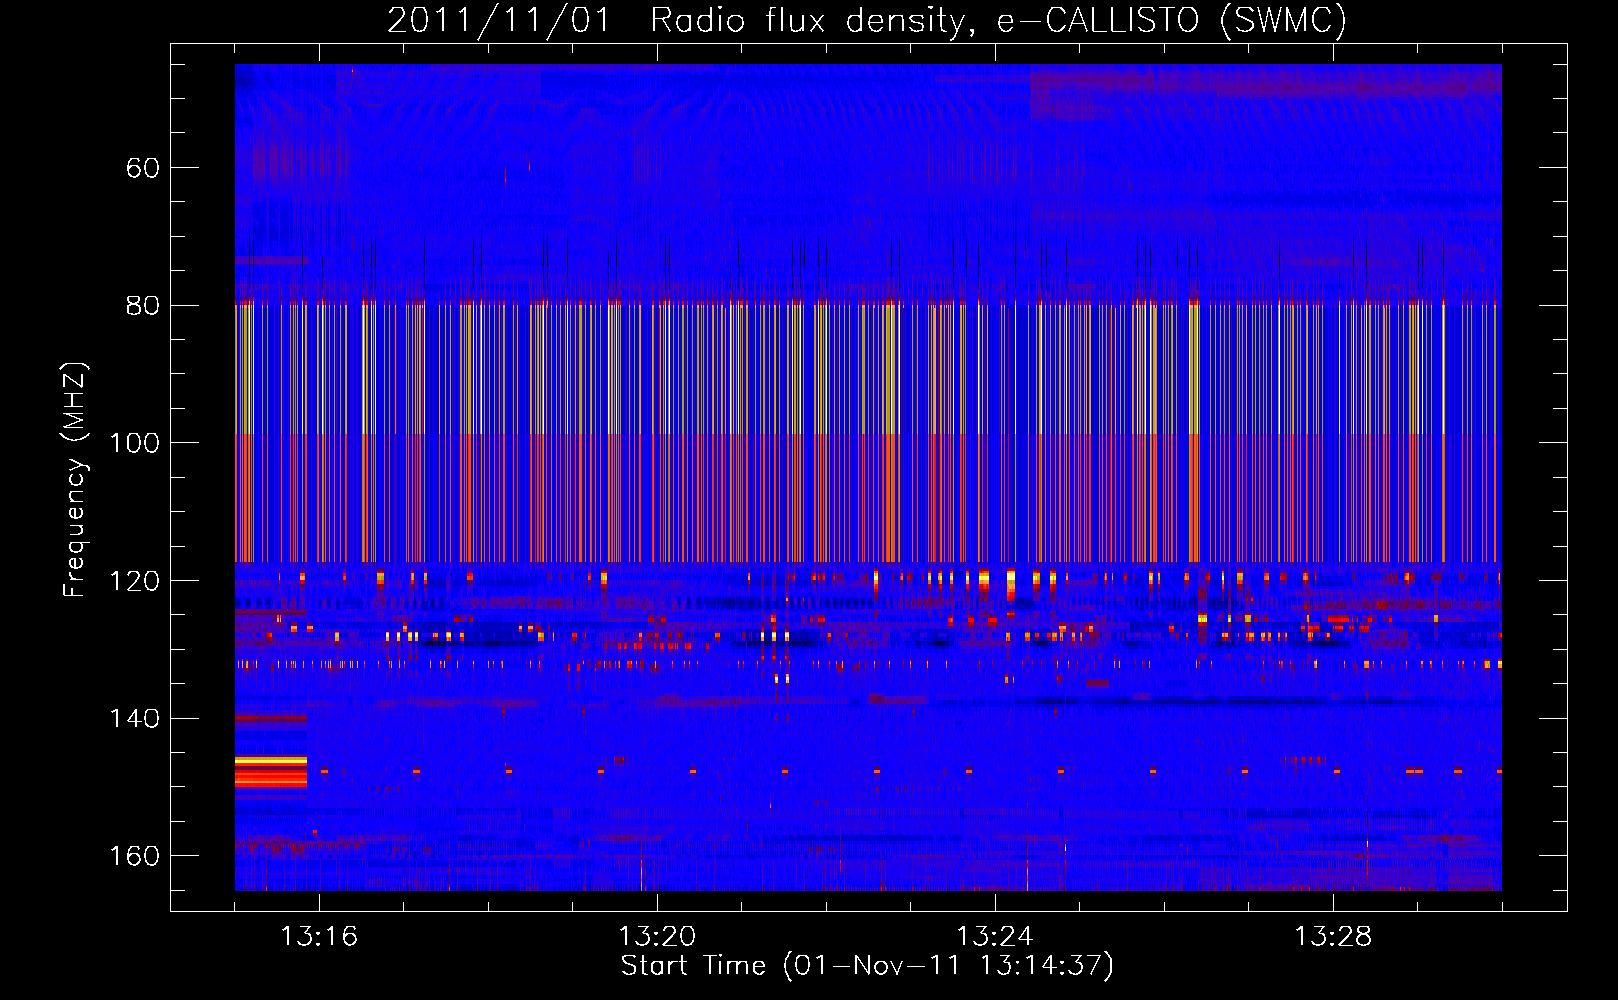Click the 13:28 time tick label
Screen dimensions: 1618x1000
(1333, 937)
